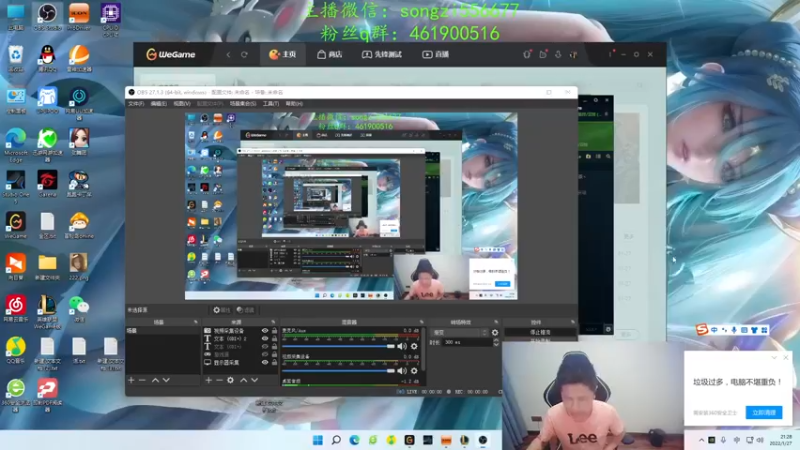Viewport: 800px width, 450px height.
Task: Adjust the transition duration stepper arrows
Action: coord(496,342)
